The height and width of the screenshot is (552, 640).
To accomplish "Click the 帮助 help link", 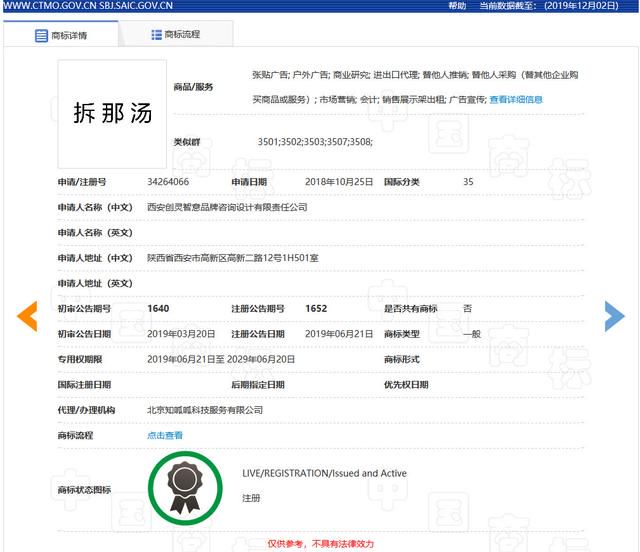I will [457, 6].
